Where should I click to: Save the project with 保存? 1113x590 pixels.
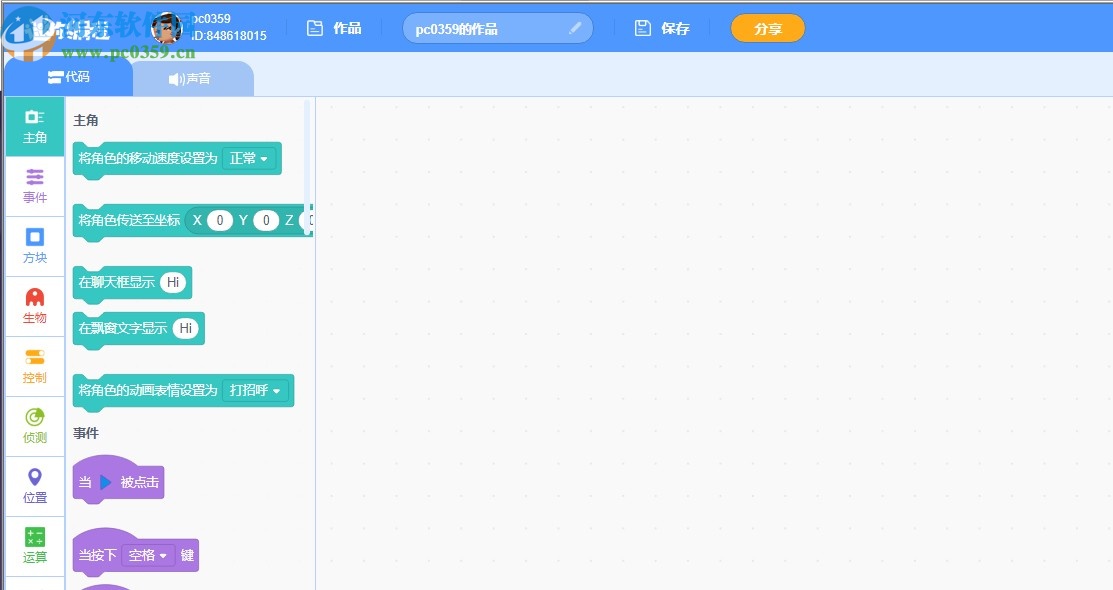click(x=662, y=28)
